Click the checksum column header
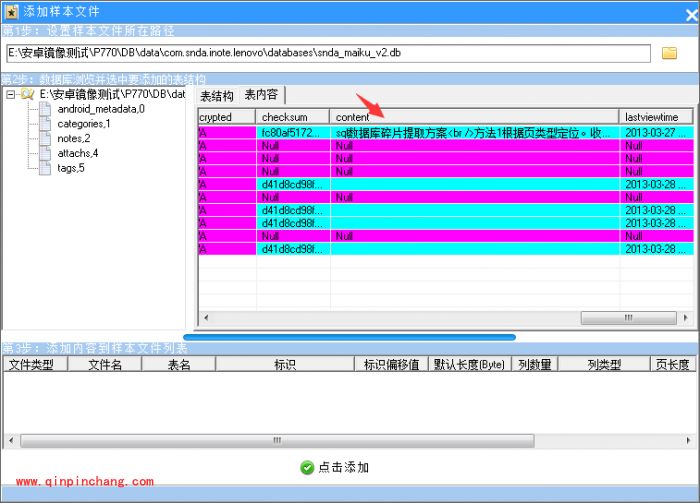Viewport: 700px width, 503px height. pos(293,117)
